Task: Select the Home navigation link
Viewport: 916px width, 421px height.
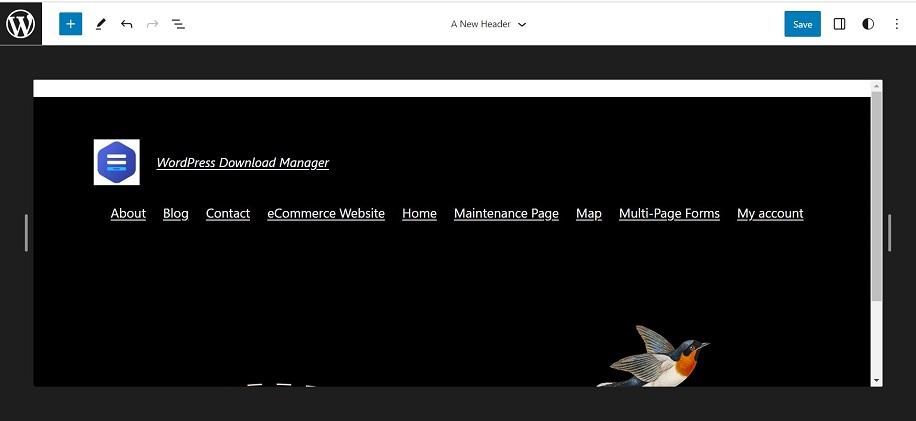Action: pos(419,213)
